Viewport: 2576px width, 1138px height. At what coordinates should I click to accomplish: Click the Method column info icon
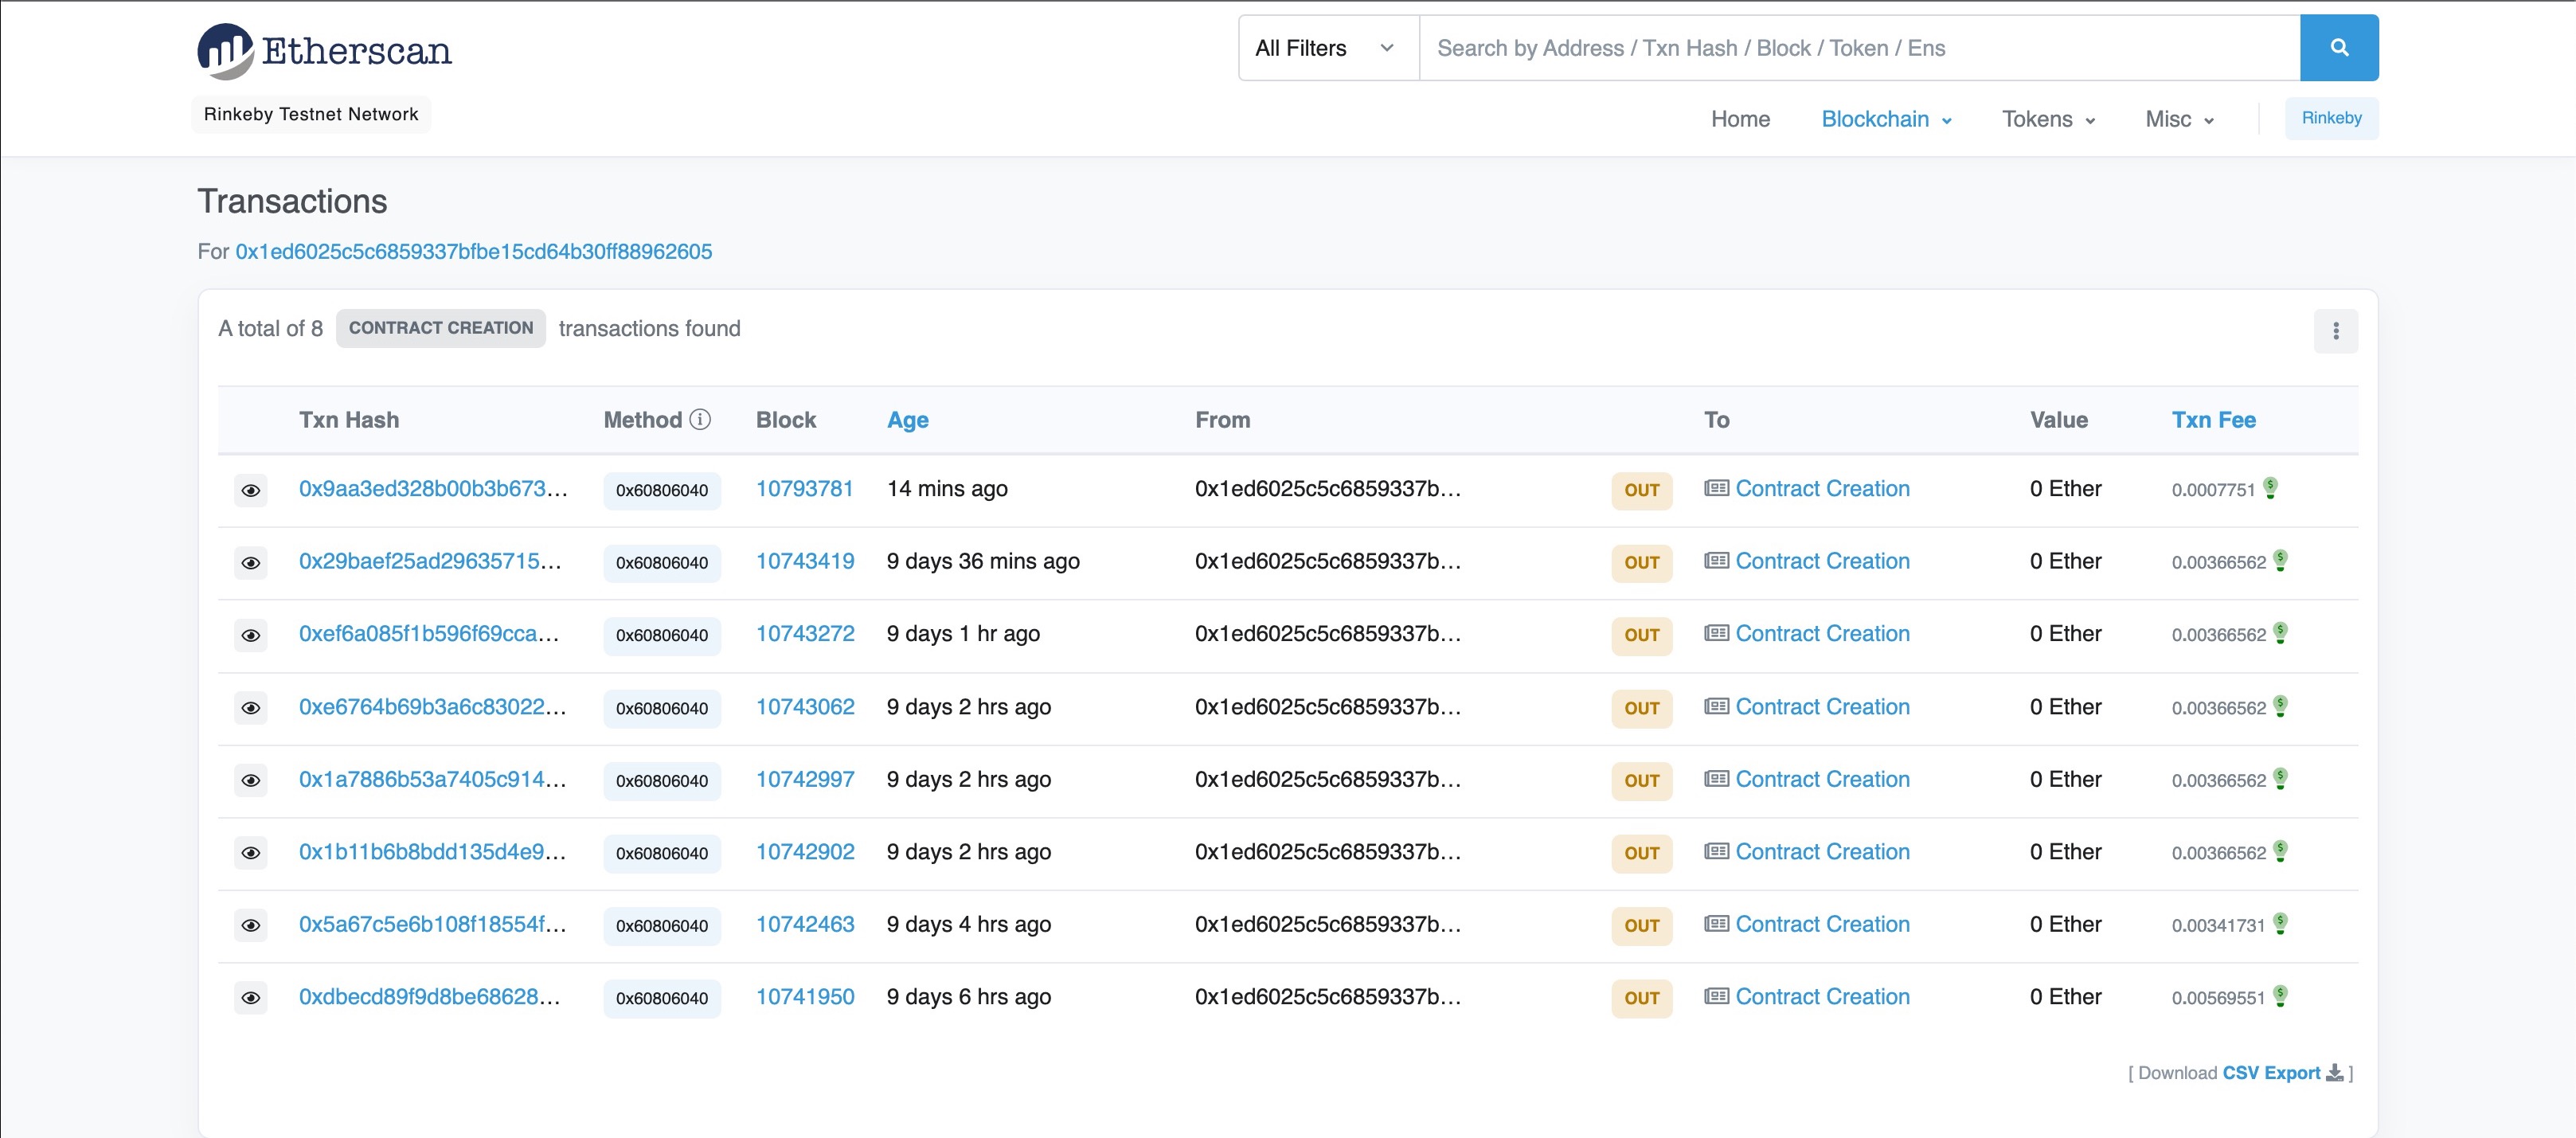coord(700,420)
